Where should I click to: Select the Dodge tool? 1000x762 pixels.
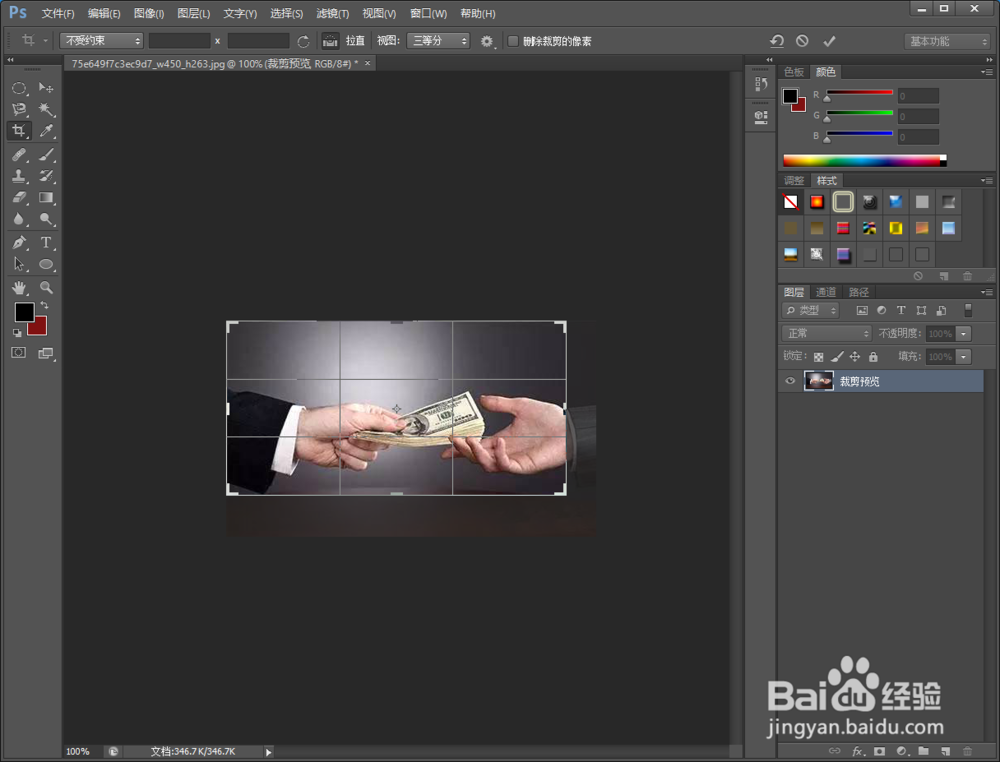[x=46, y=219]
